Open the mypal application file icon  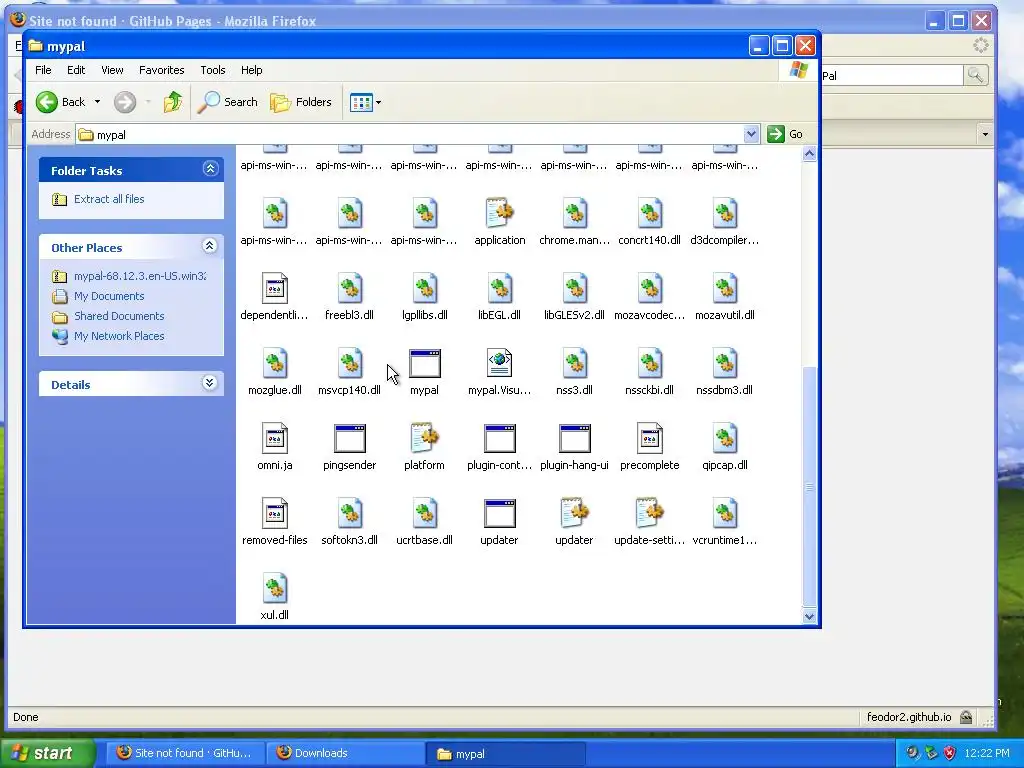tap(424, 364)
